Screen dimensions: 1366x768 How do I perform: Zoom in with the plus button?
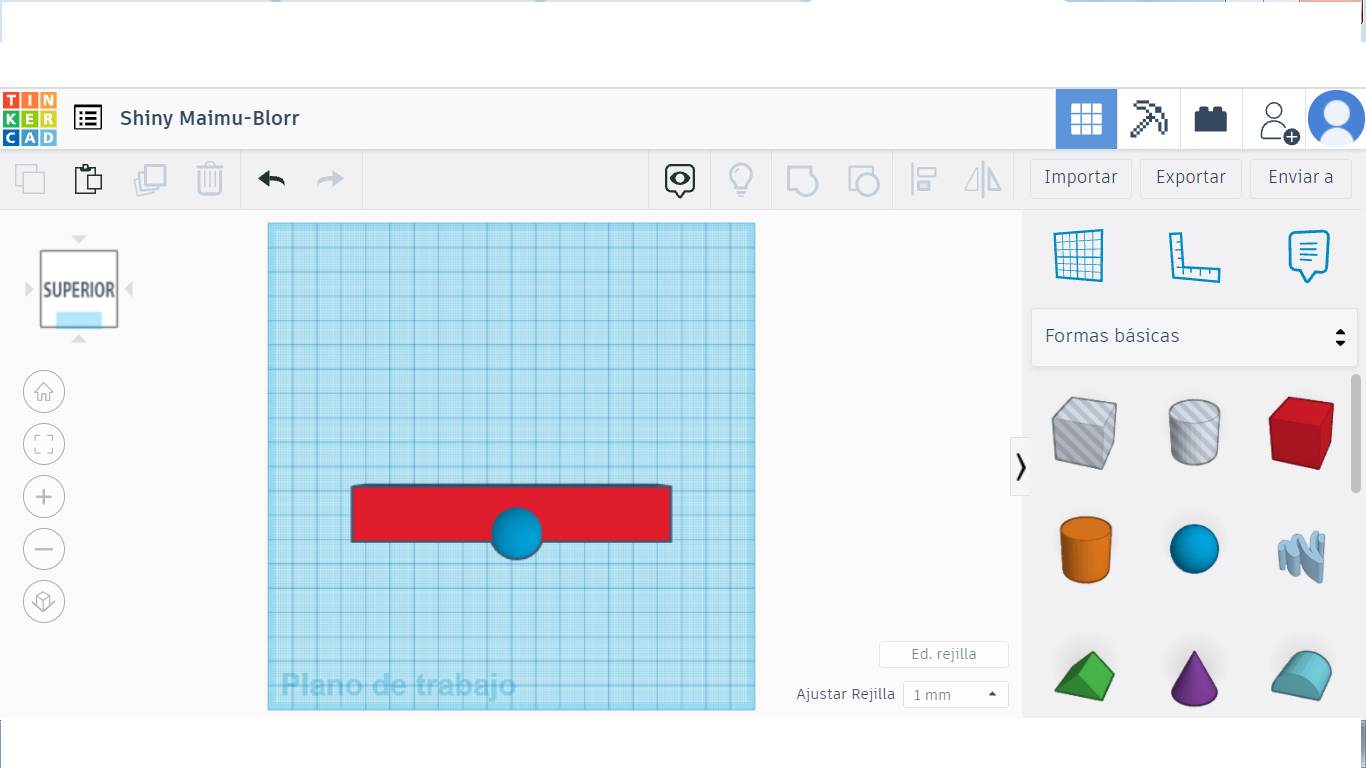[44, 497]
